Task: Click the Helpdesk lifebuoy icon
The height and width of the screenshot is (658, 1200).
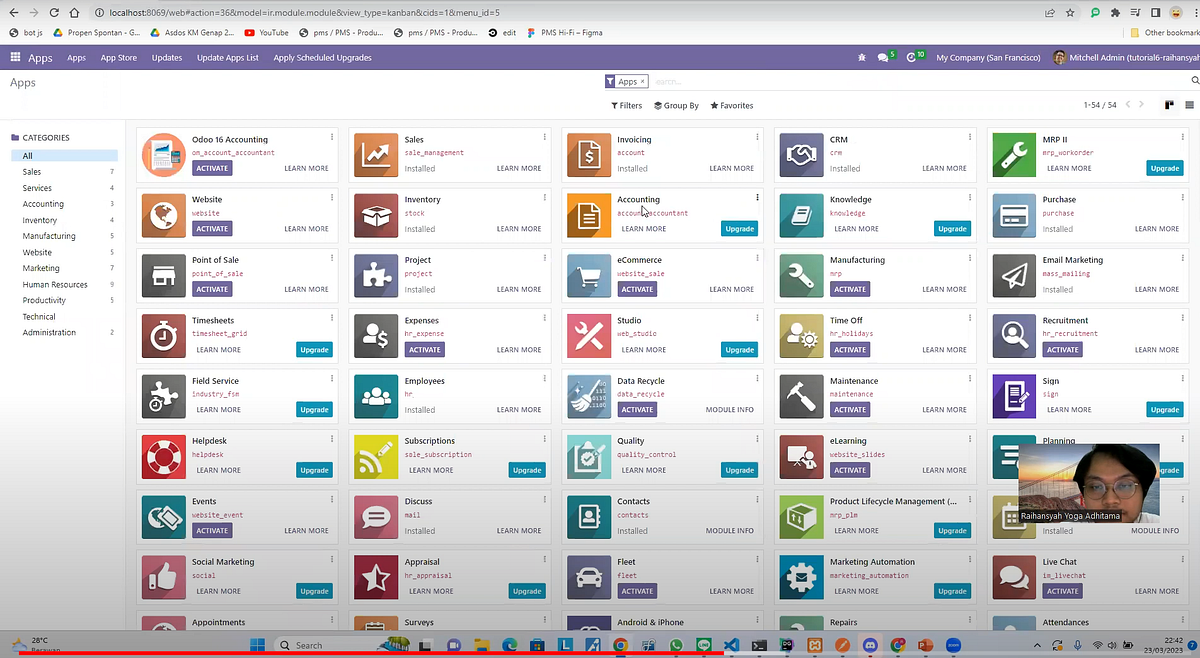Action: pos(163,457)
